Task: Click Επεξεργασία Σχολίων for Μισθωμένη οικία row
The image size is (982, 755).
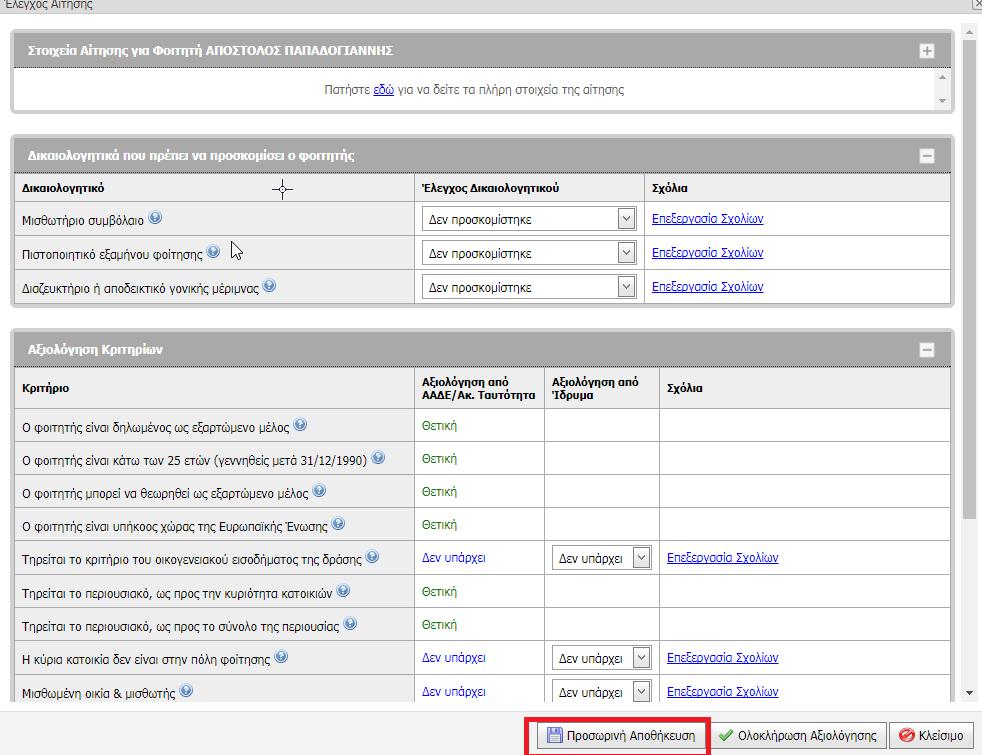Action: pyautogui.click(x=722, y=691)
